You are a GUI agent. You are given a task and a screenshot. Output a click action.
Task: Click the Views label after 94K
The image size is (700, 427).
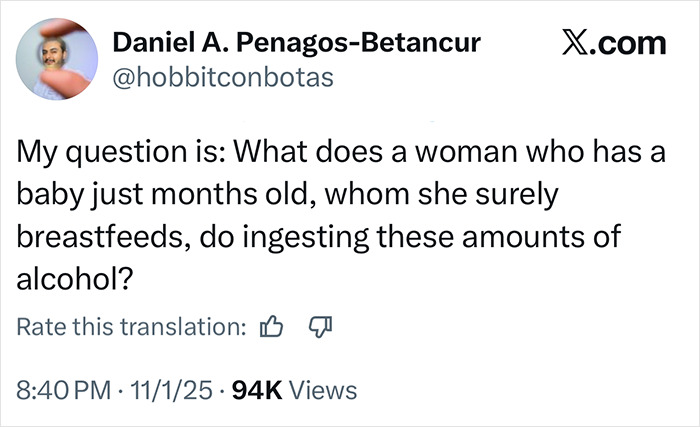pyautogui.click(x=325, y=387)
